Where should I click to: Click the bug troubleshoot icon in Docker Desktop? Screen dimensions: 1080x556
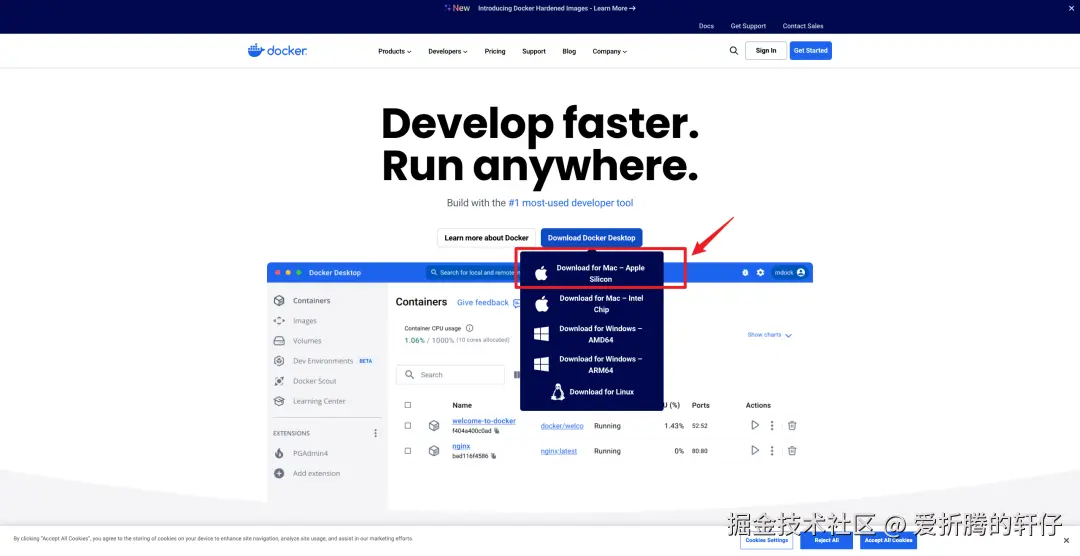745,273
